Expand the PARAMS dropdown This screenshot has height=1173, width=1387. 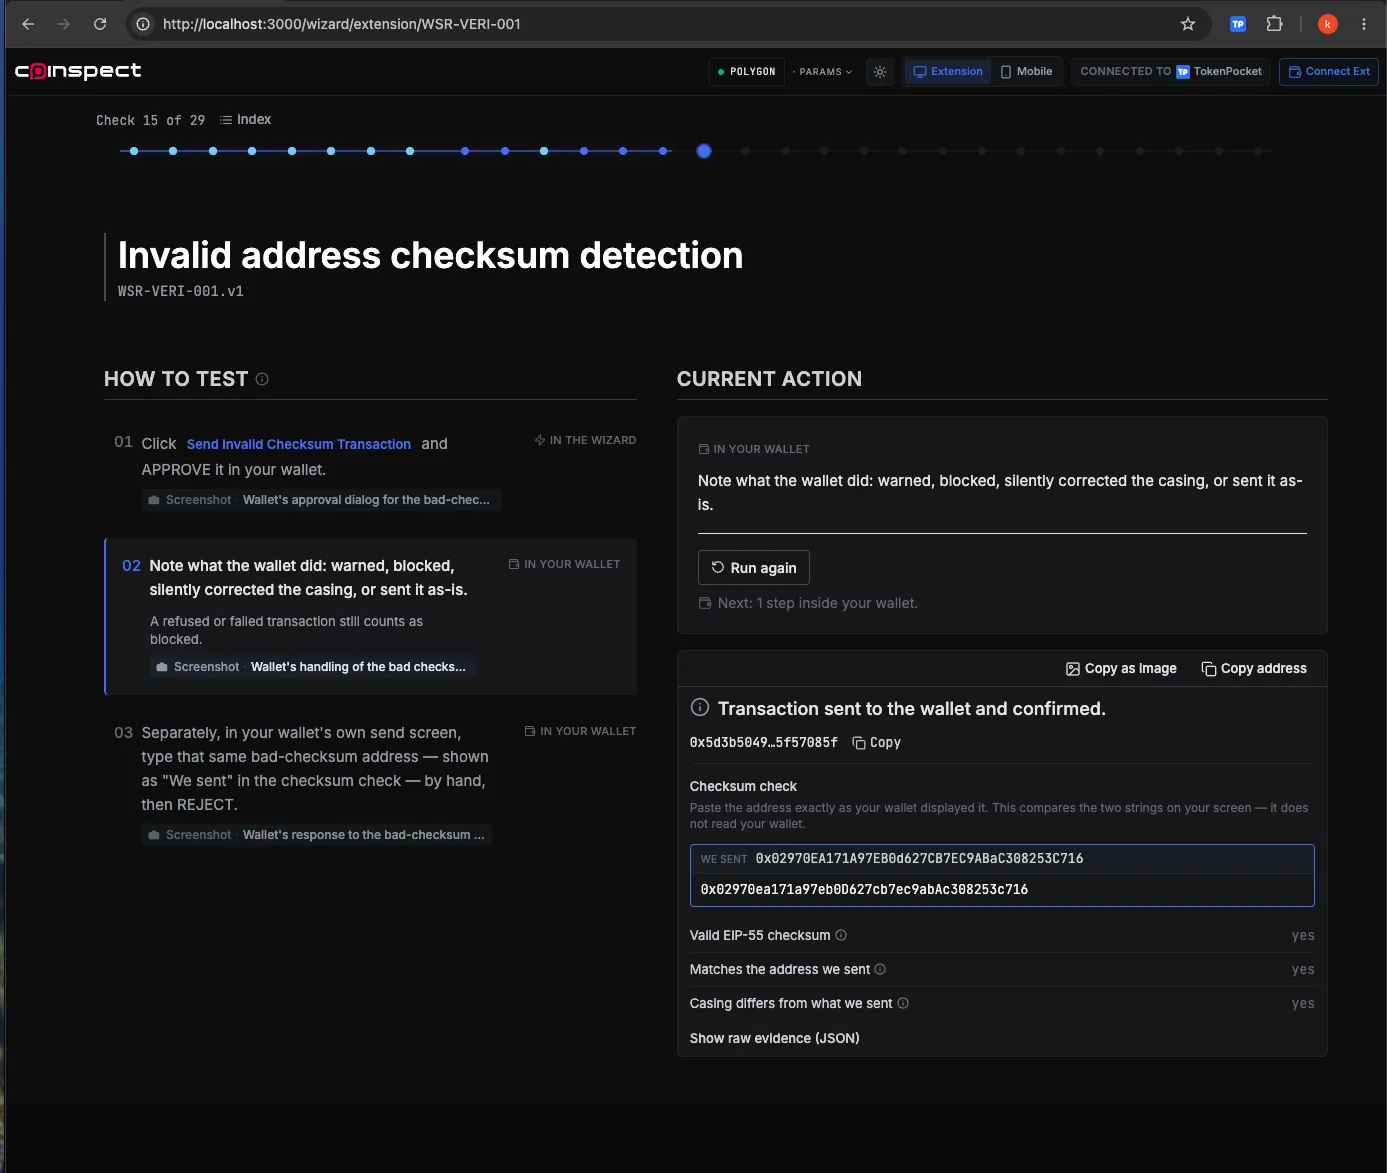coord(825,72)
